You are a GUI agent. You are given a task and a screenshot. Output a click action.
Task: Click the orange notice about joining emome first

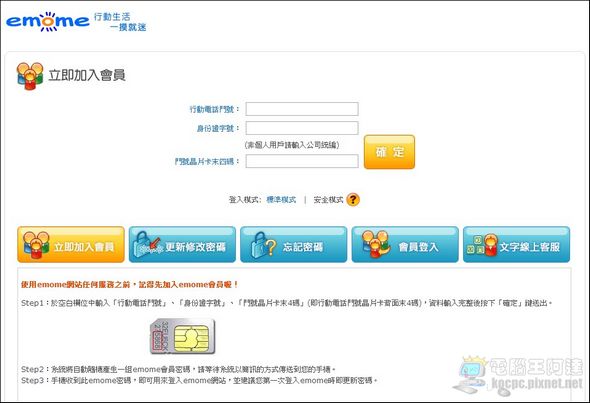[129, 284]
